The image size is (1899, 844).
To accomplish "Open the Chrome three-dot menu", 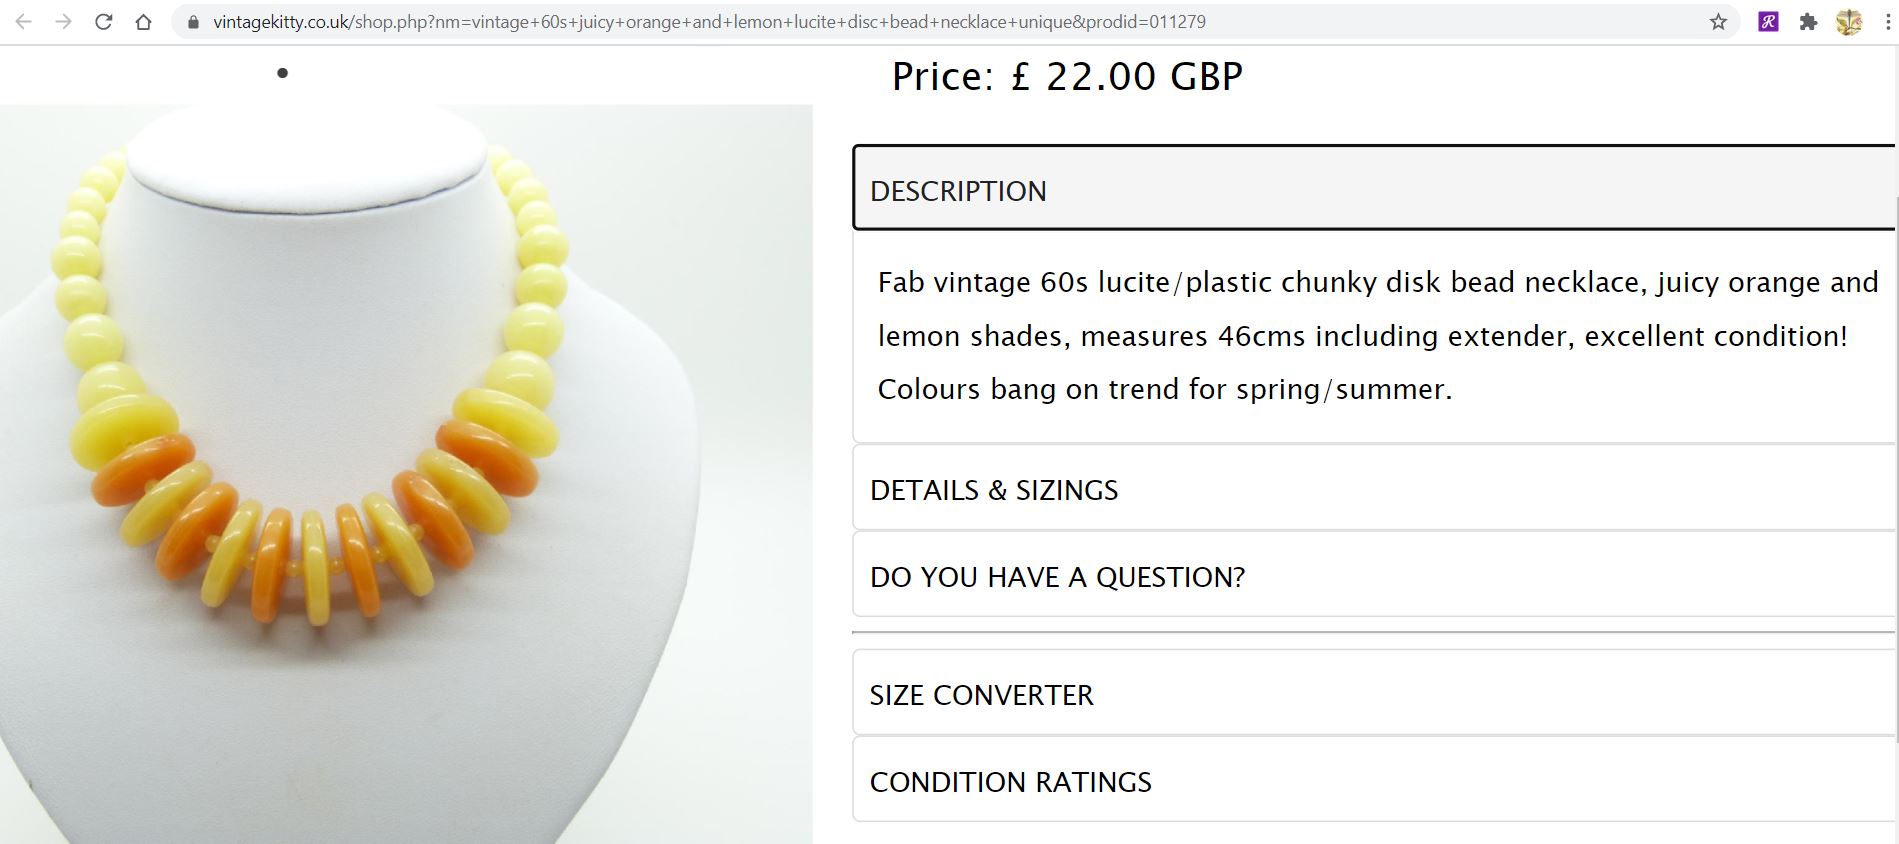I will click(1887, 22).
